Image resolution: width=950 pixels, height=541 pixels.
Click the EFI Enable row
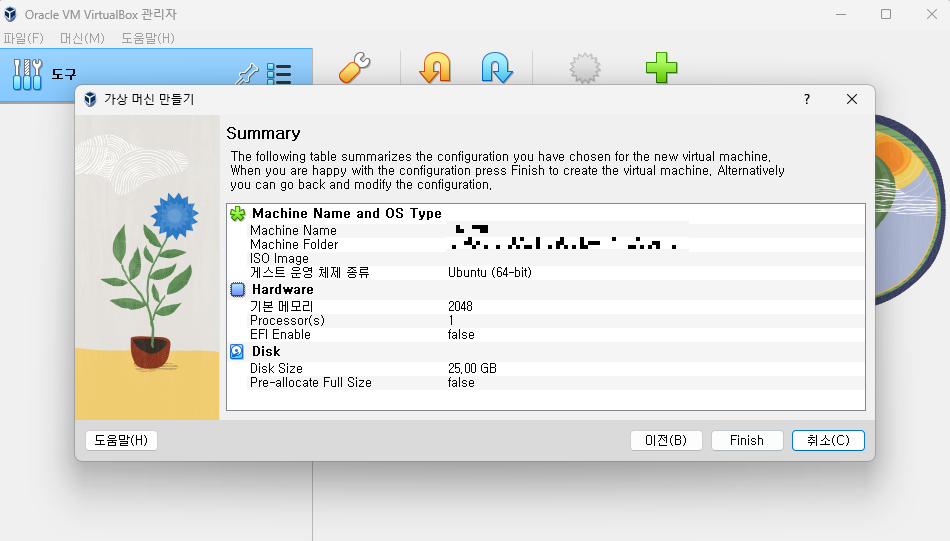point(546,334)
